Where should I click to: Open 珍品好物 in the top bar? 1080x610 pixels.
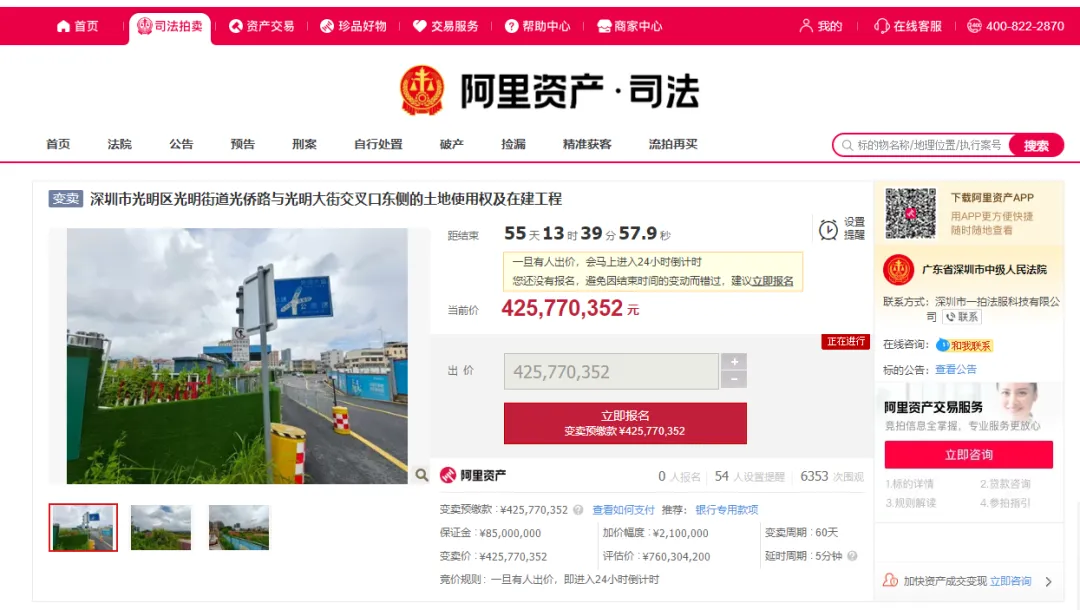(353, 26)
